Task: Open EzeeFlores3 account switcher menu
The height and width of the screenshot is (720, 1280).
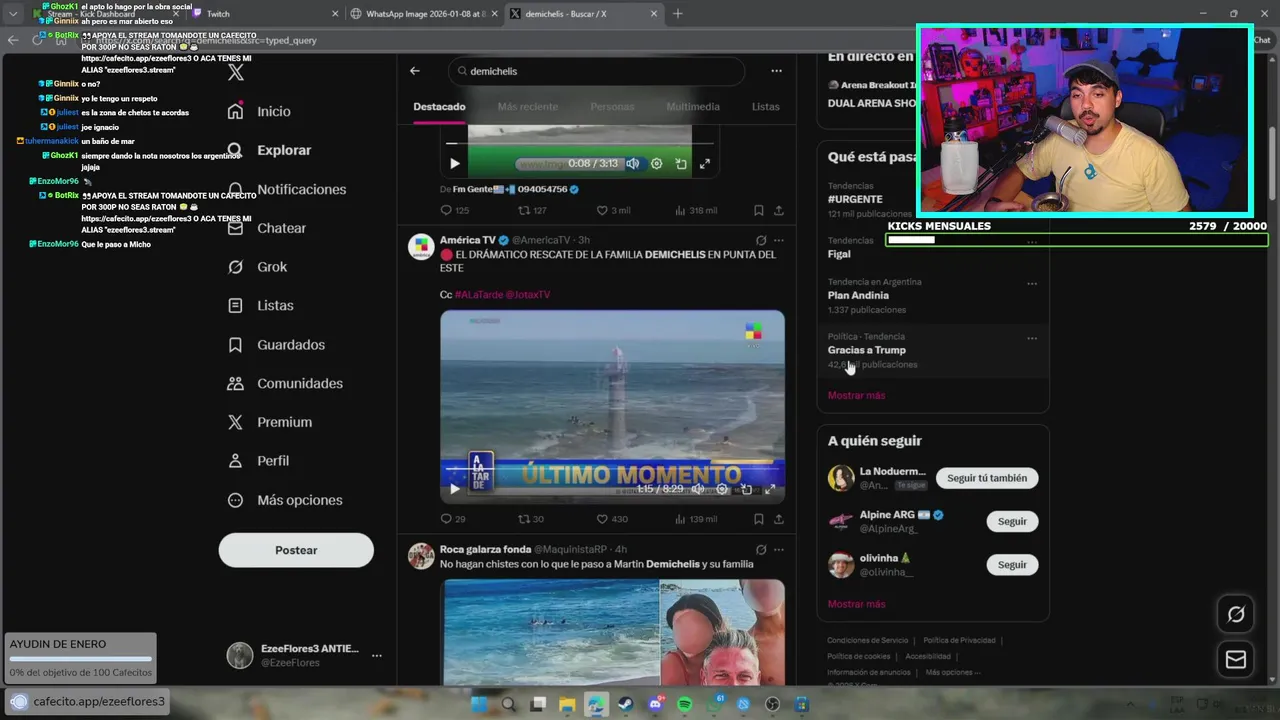Action: coord(305,655)
